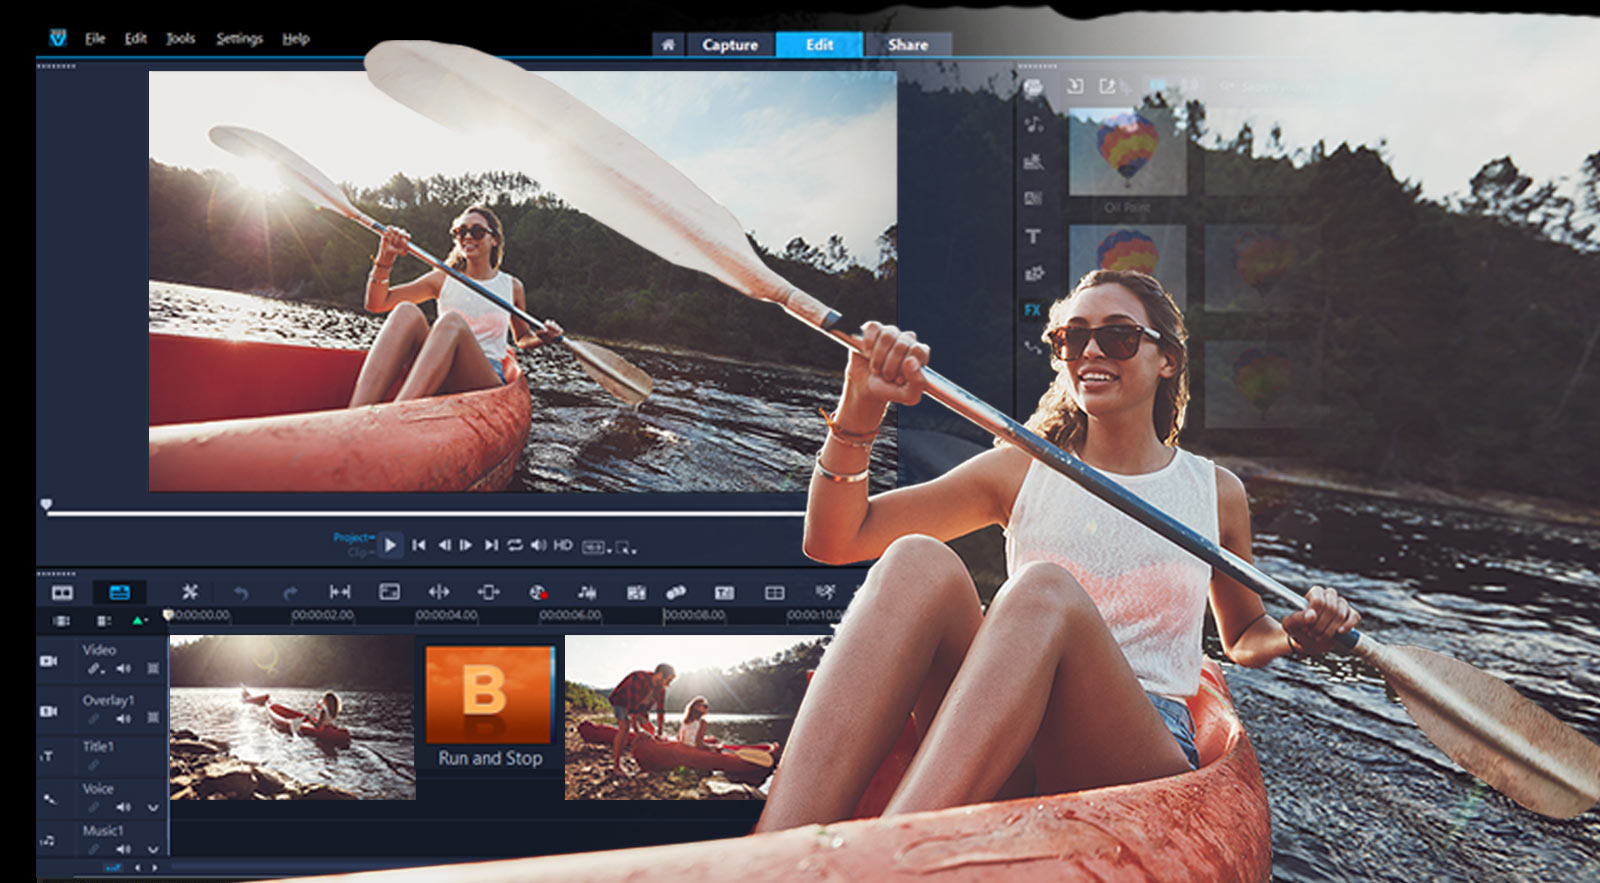This screenshot has height=883, width=1600.
Task: Open the Sound Mixer tool
Action: tap(587, 592)
